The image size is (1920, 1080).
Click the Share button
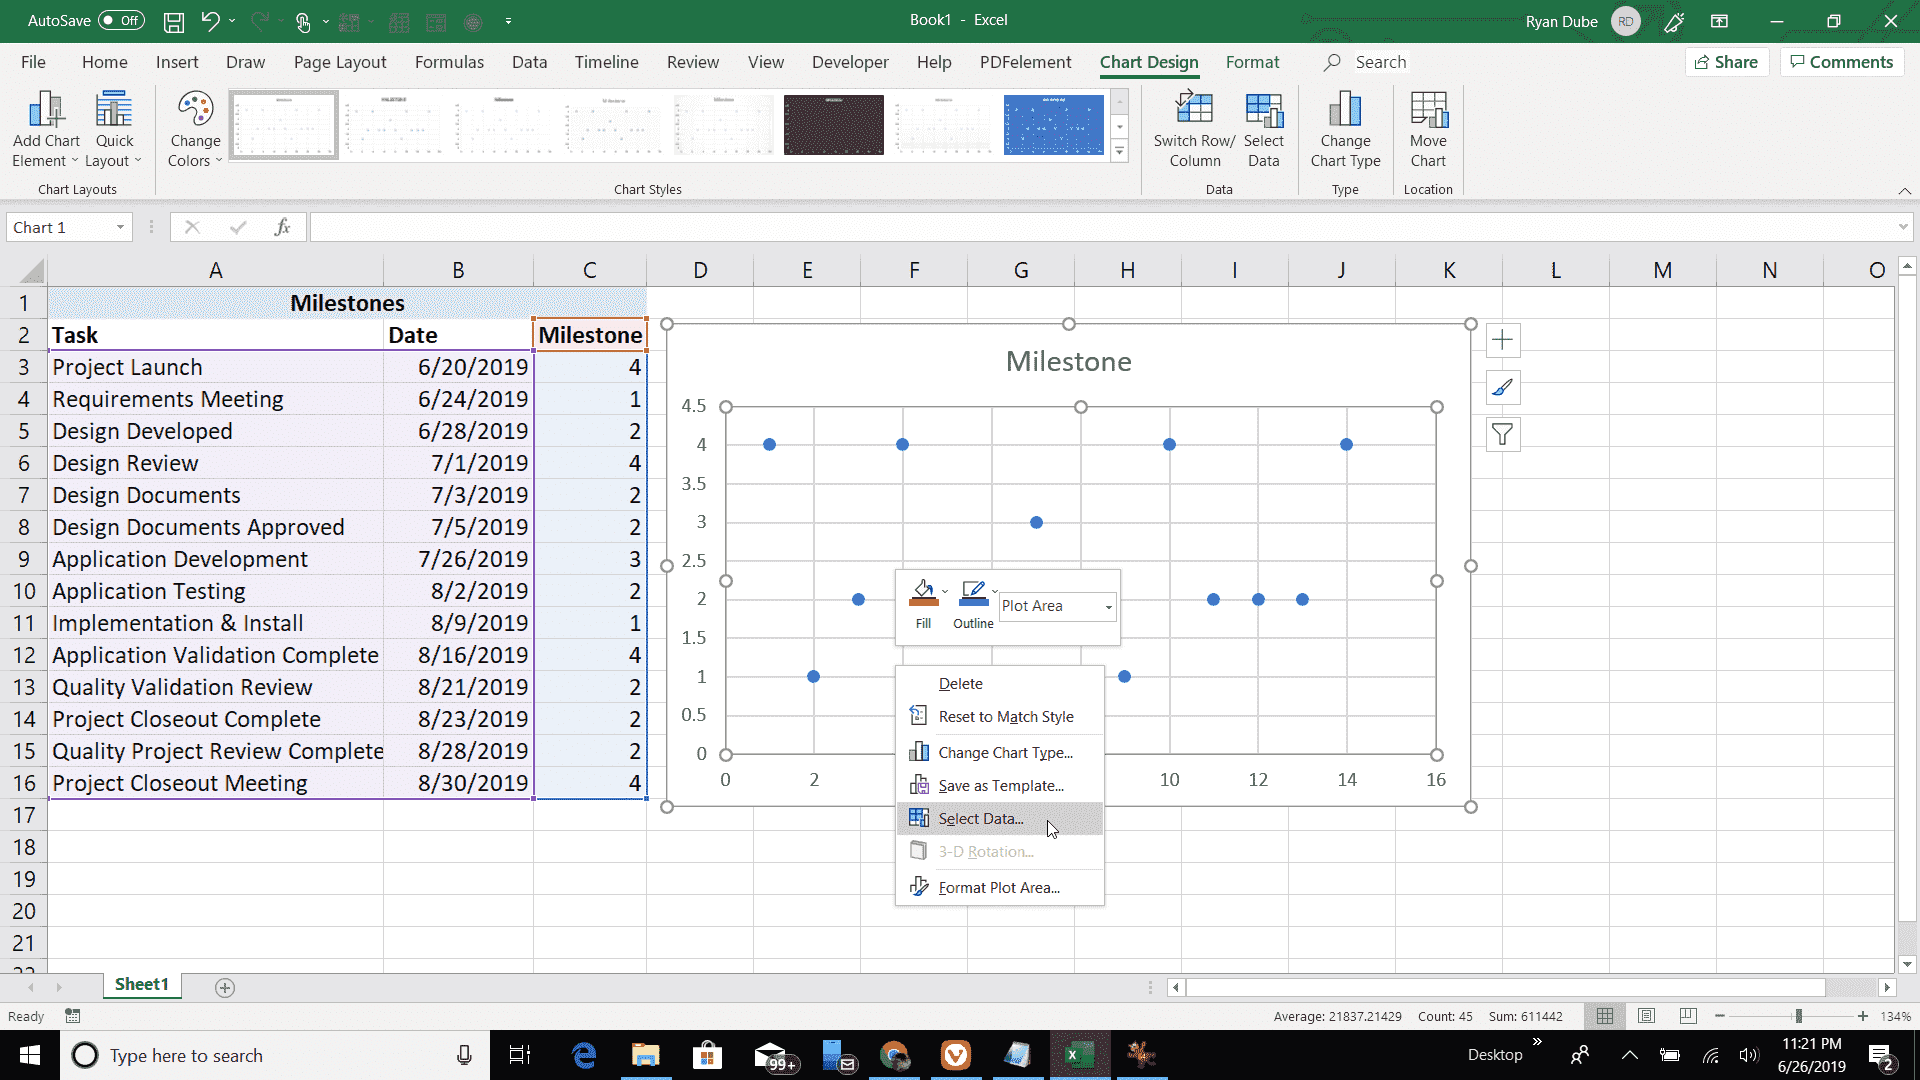tap(1727, 62)
